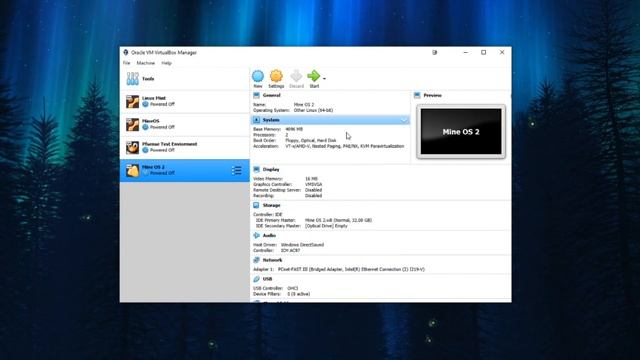Click the second VM's OS icon
The width and height of the screenshot is (640, 360).
click(132, 124)
